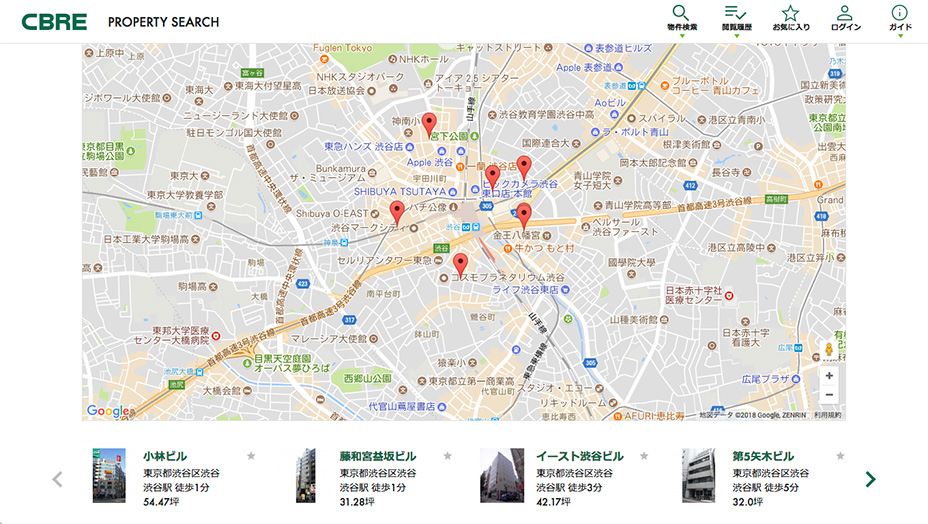Open the 藤和宮益坂ビル property title
Screen dimensions: 928x524
(x=378, y=457)
